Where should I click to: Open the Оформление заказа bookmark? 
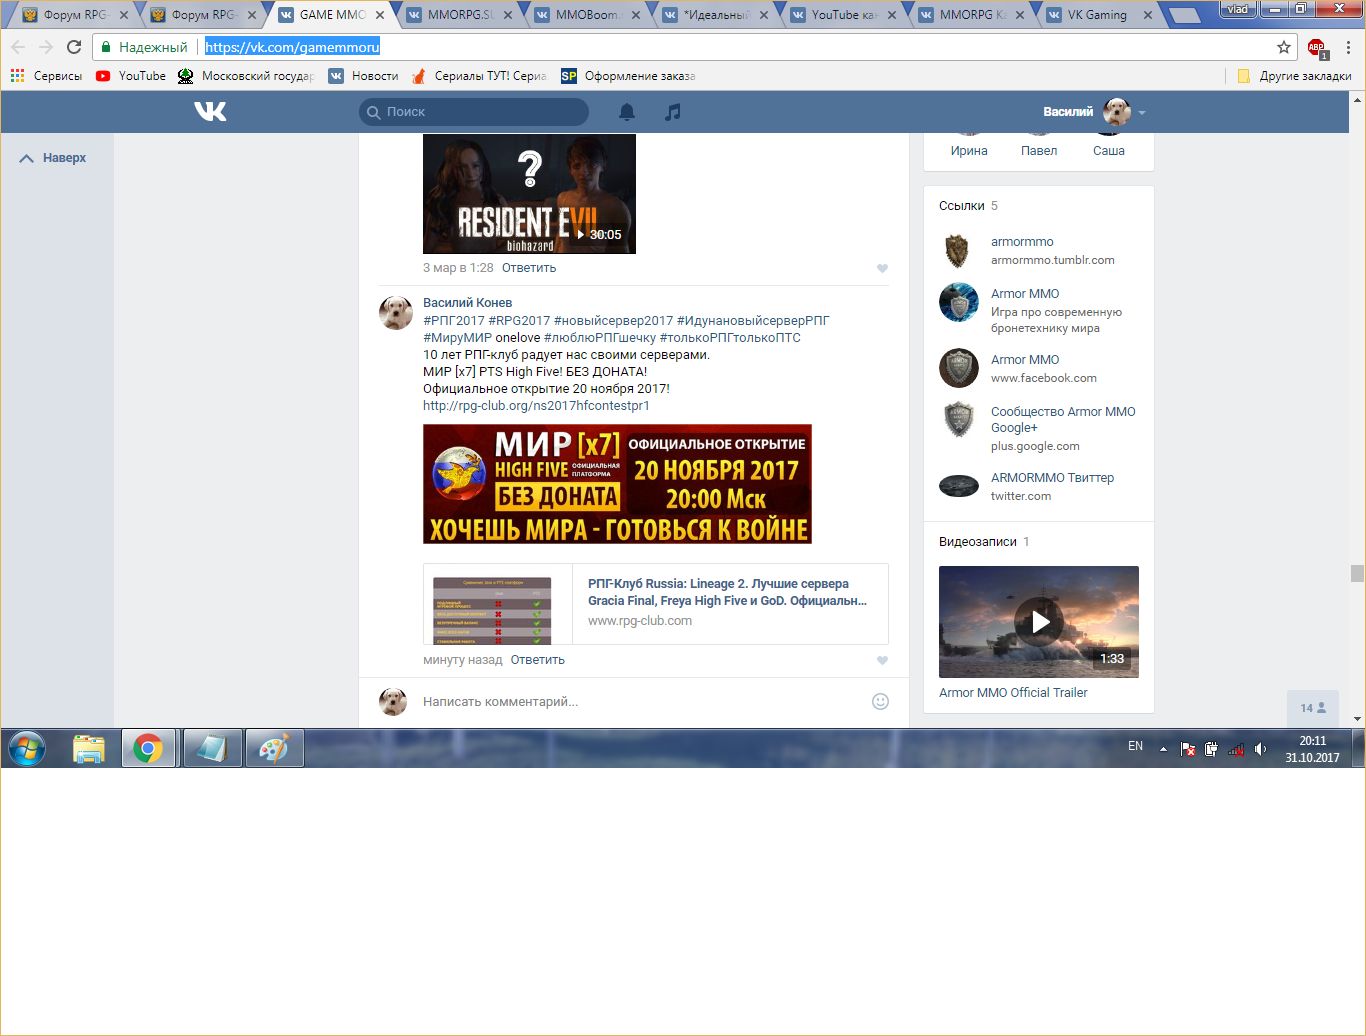point(628,76)
